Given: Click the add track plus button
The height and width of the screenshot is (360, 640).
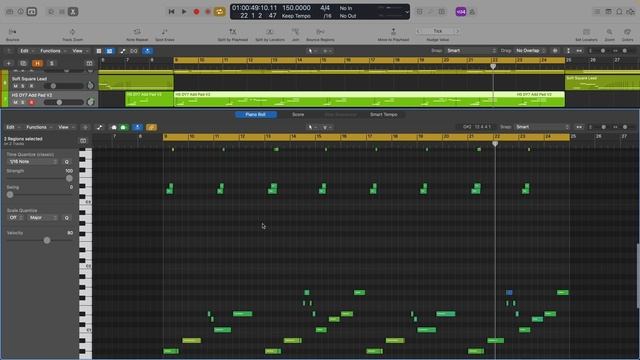Looking at the screenshot, I should point(9,63).
